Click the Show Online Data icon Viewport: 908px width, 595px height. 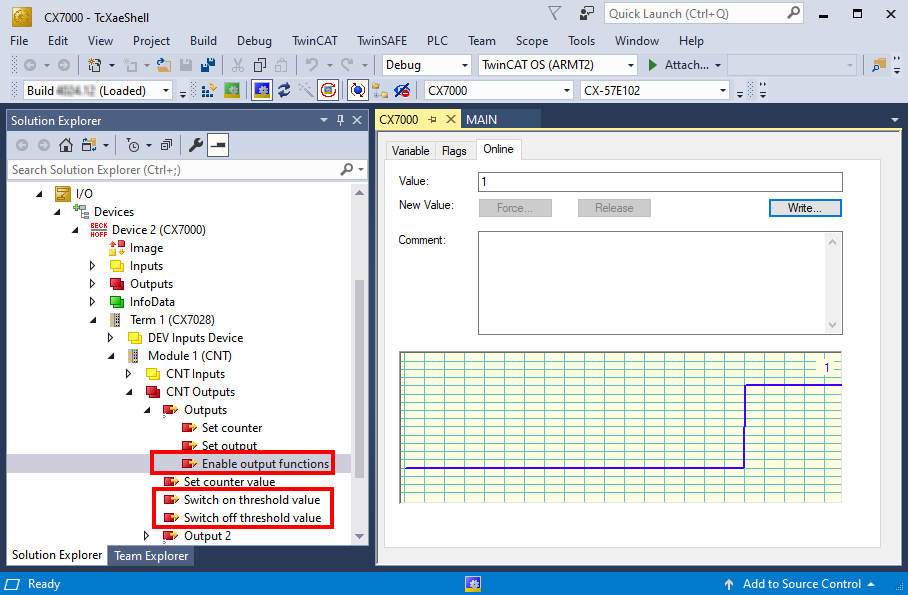tap(358, 90)
